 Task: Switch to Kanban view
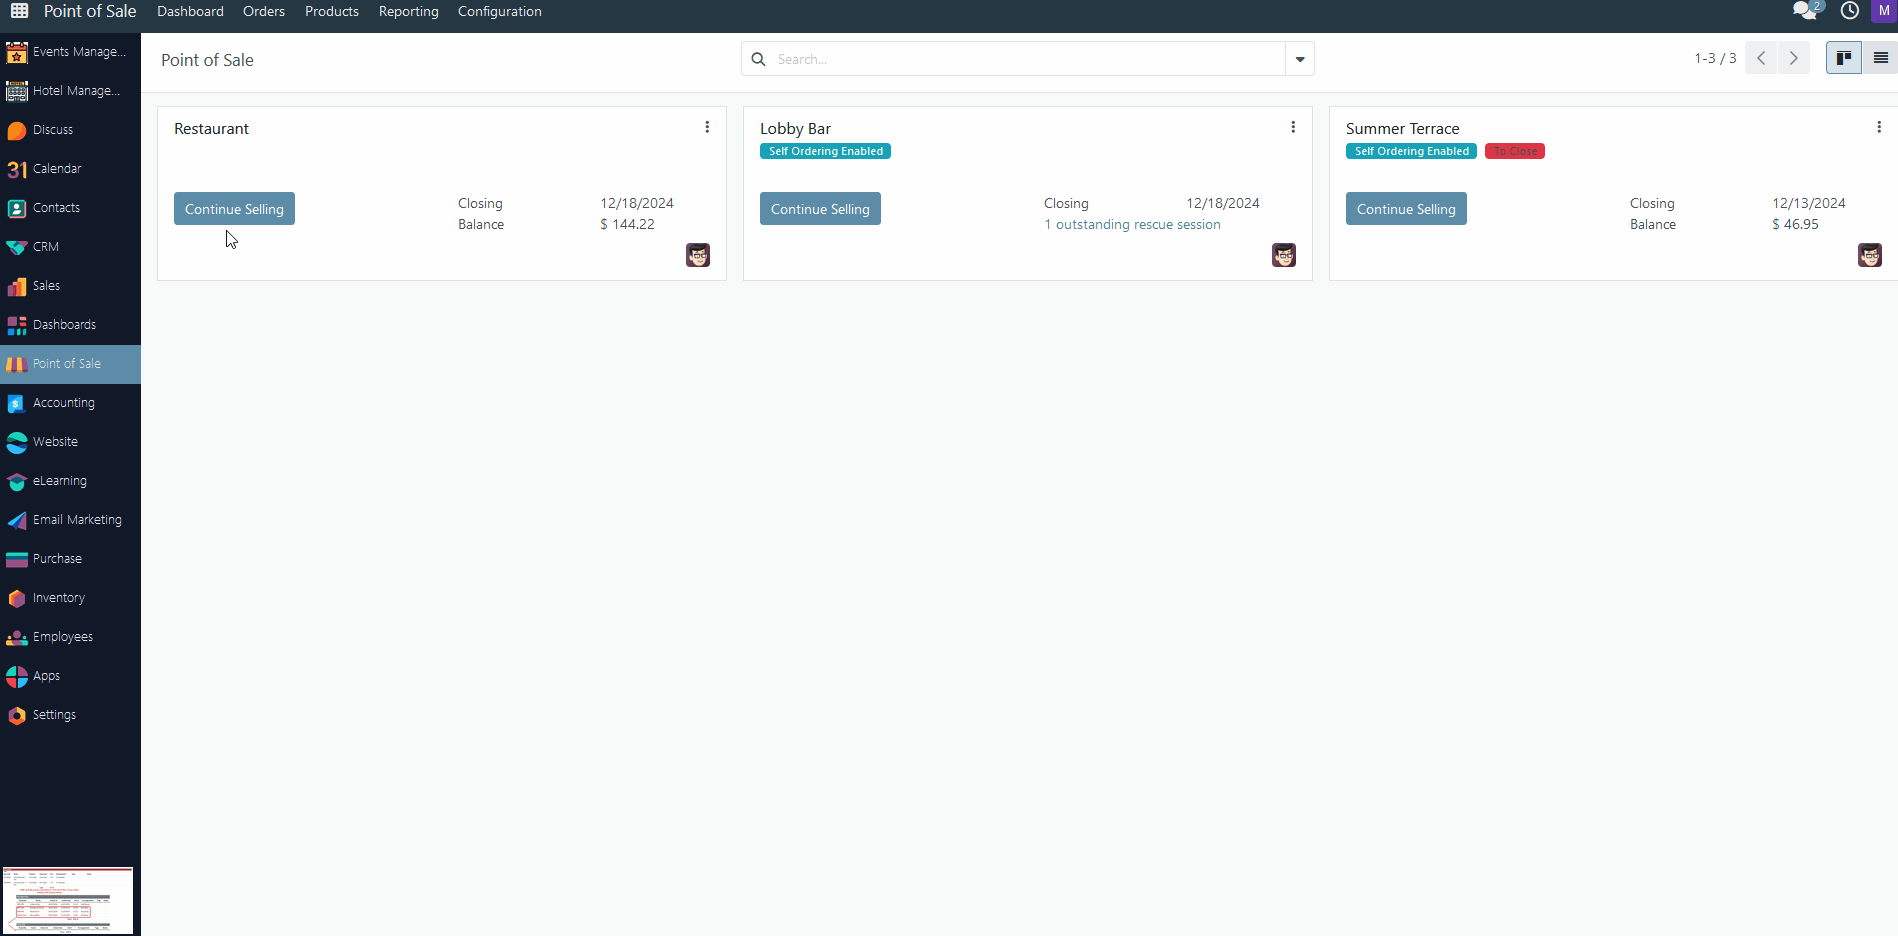[1844, 58]
